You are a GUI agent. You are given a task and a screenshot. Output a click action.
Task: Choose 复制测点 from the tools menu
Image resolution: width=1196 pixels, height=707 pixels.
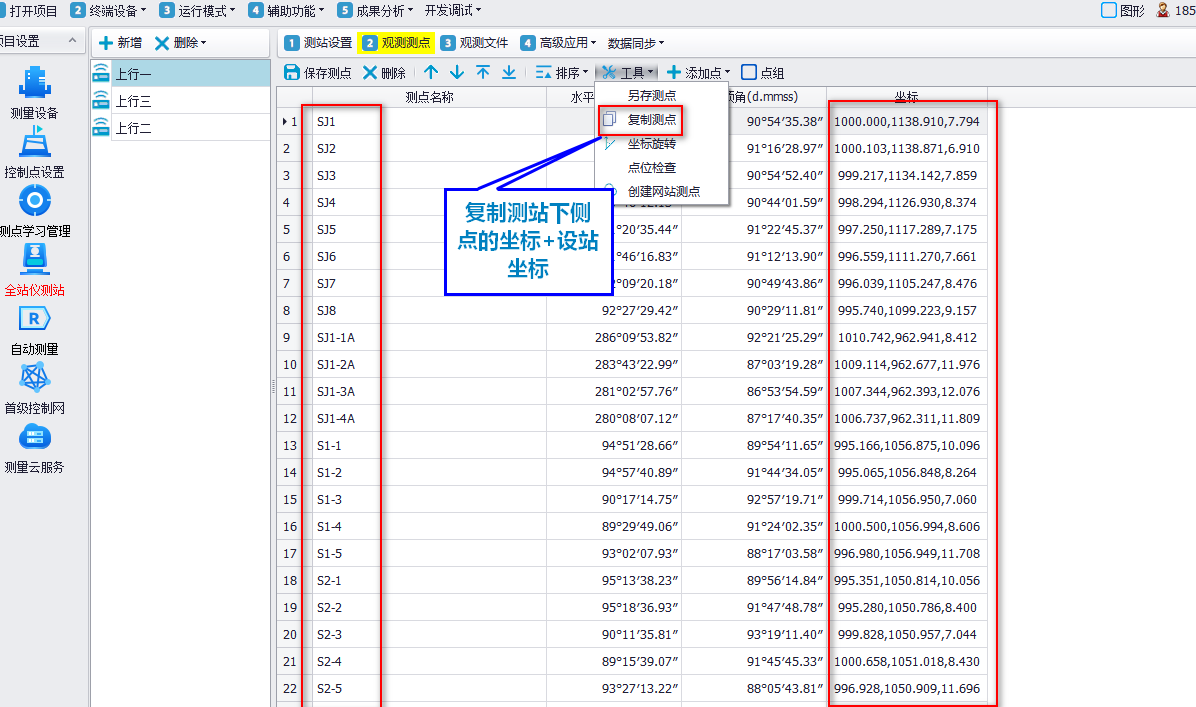tap(651, 120)
